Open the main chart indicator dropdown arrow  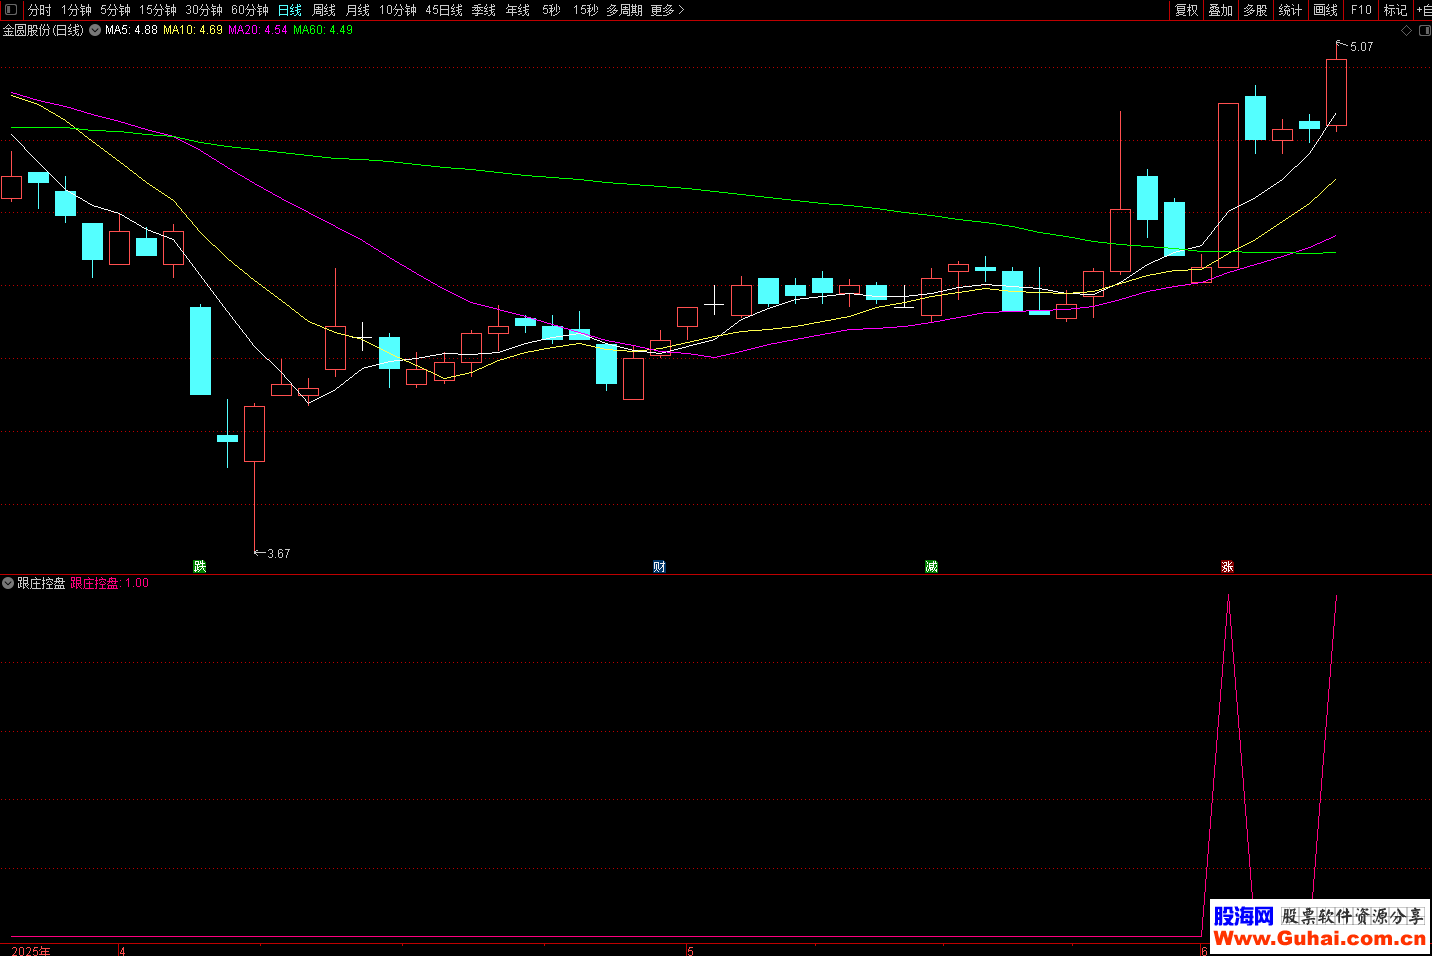pyautogui.click(x=95, y=31)
